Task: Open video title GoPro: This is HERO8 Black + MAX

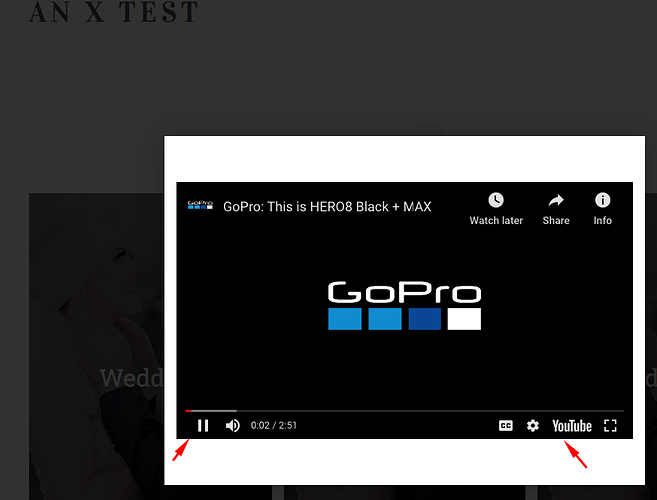Action: (327, 207)
